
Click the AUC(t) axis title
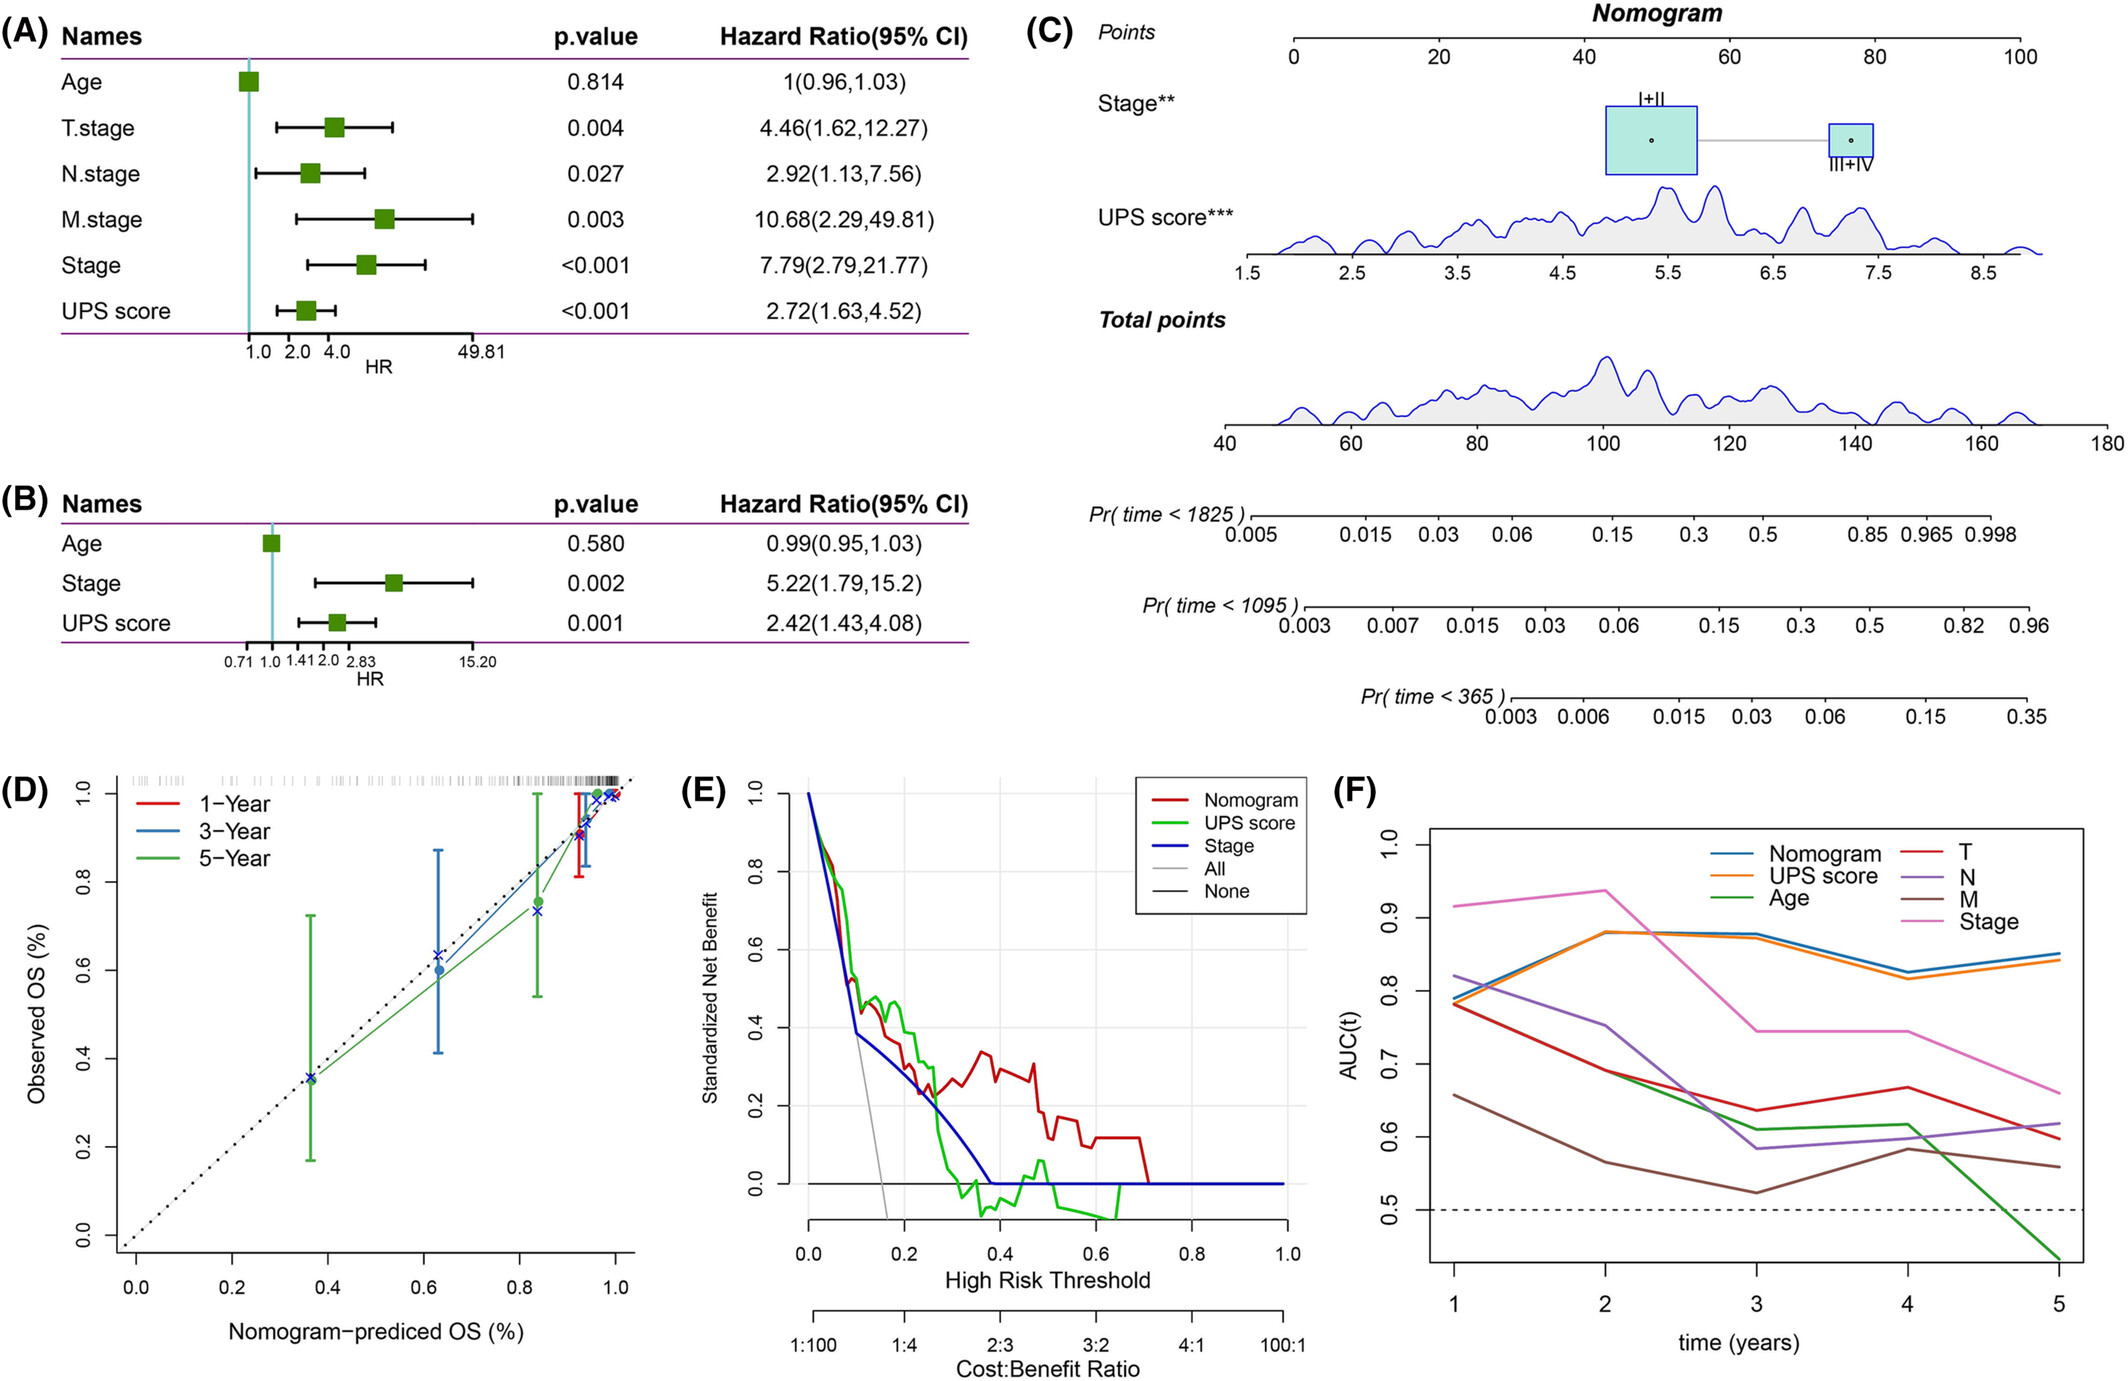[1349, 1045]
